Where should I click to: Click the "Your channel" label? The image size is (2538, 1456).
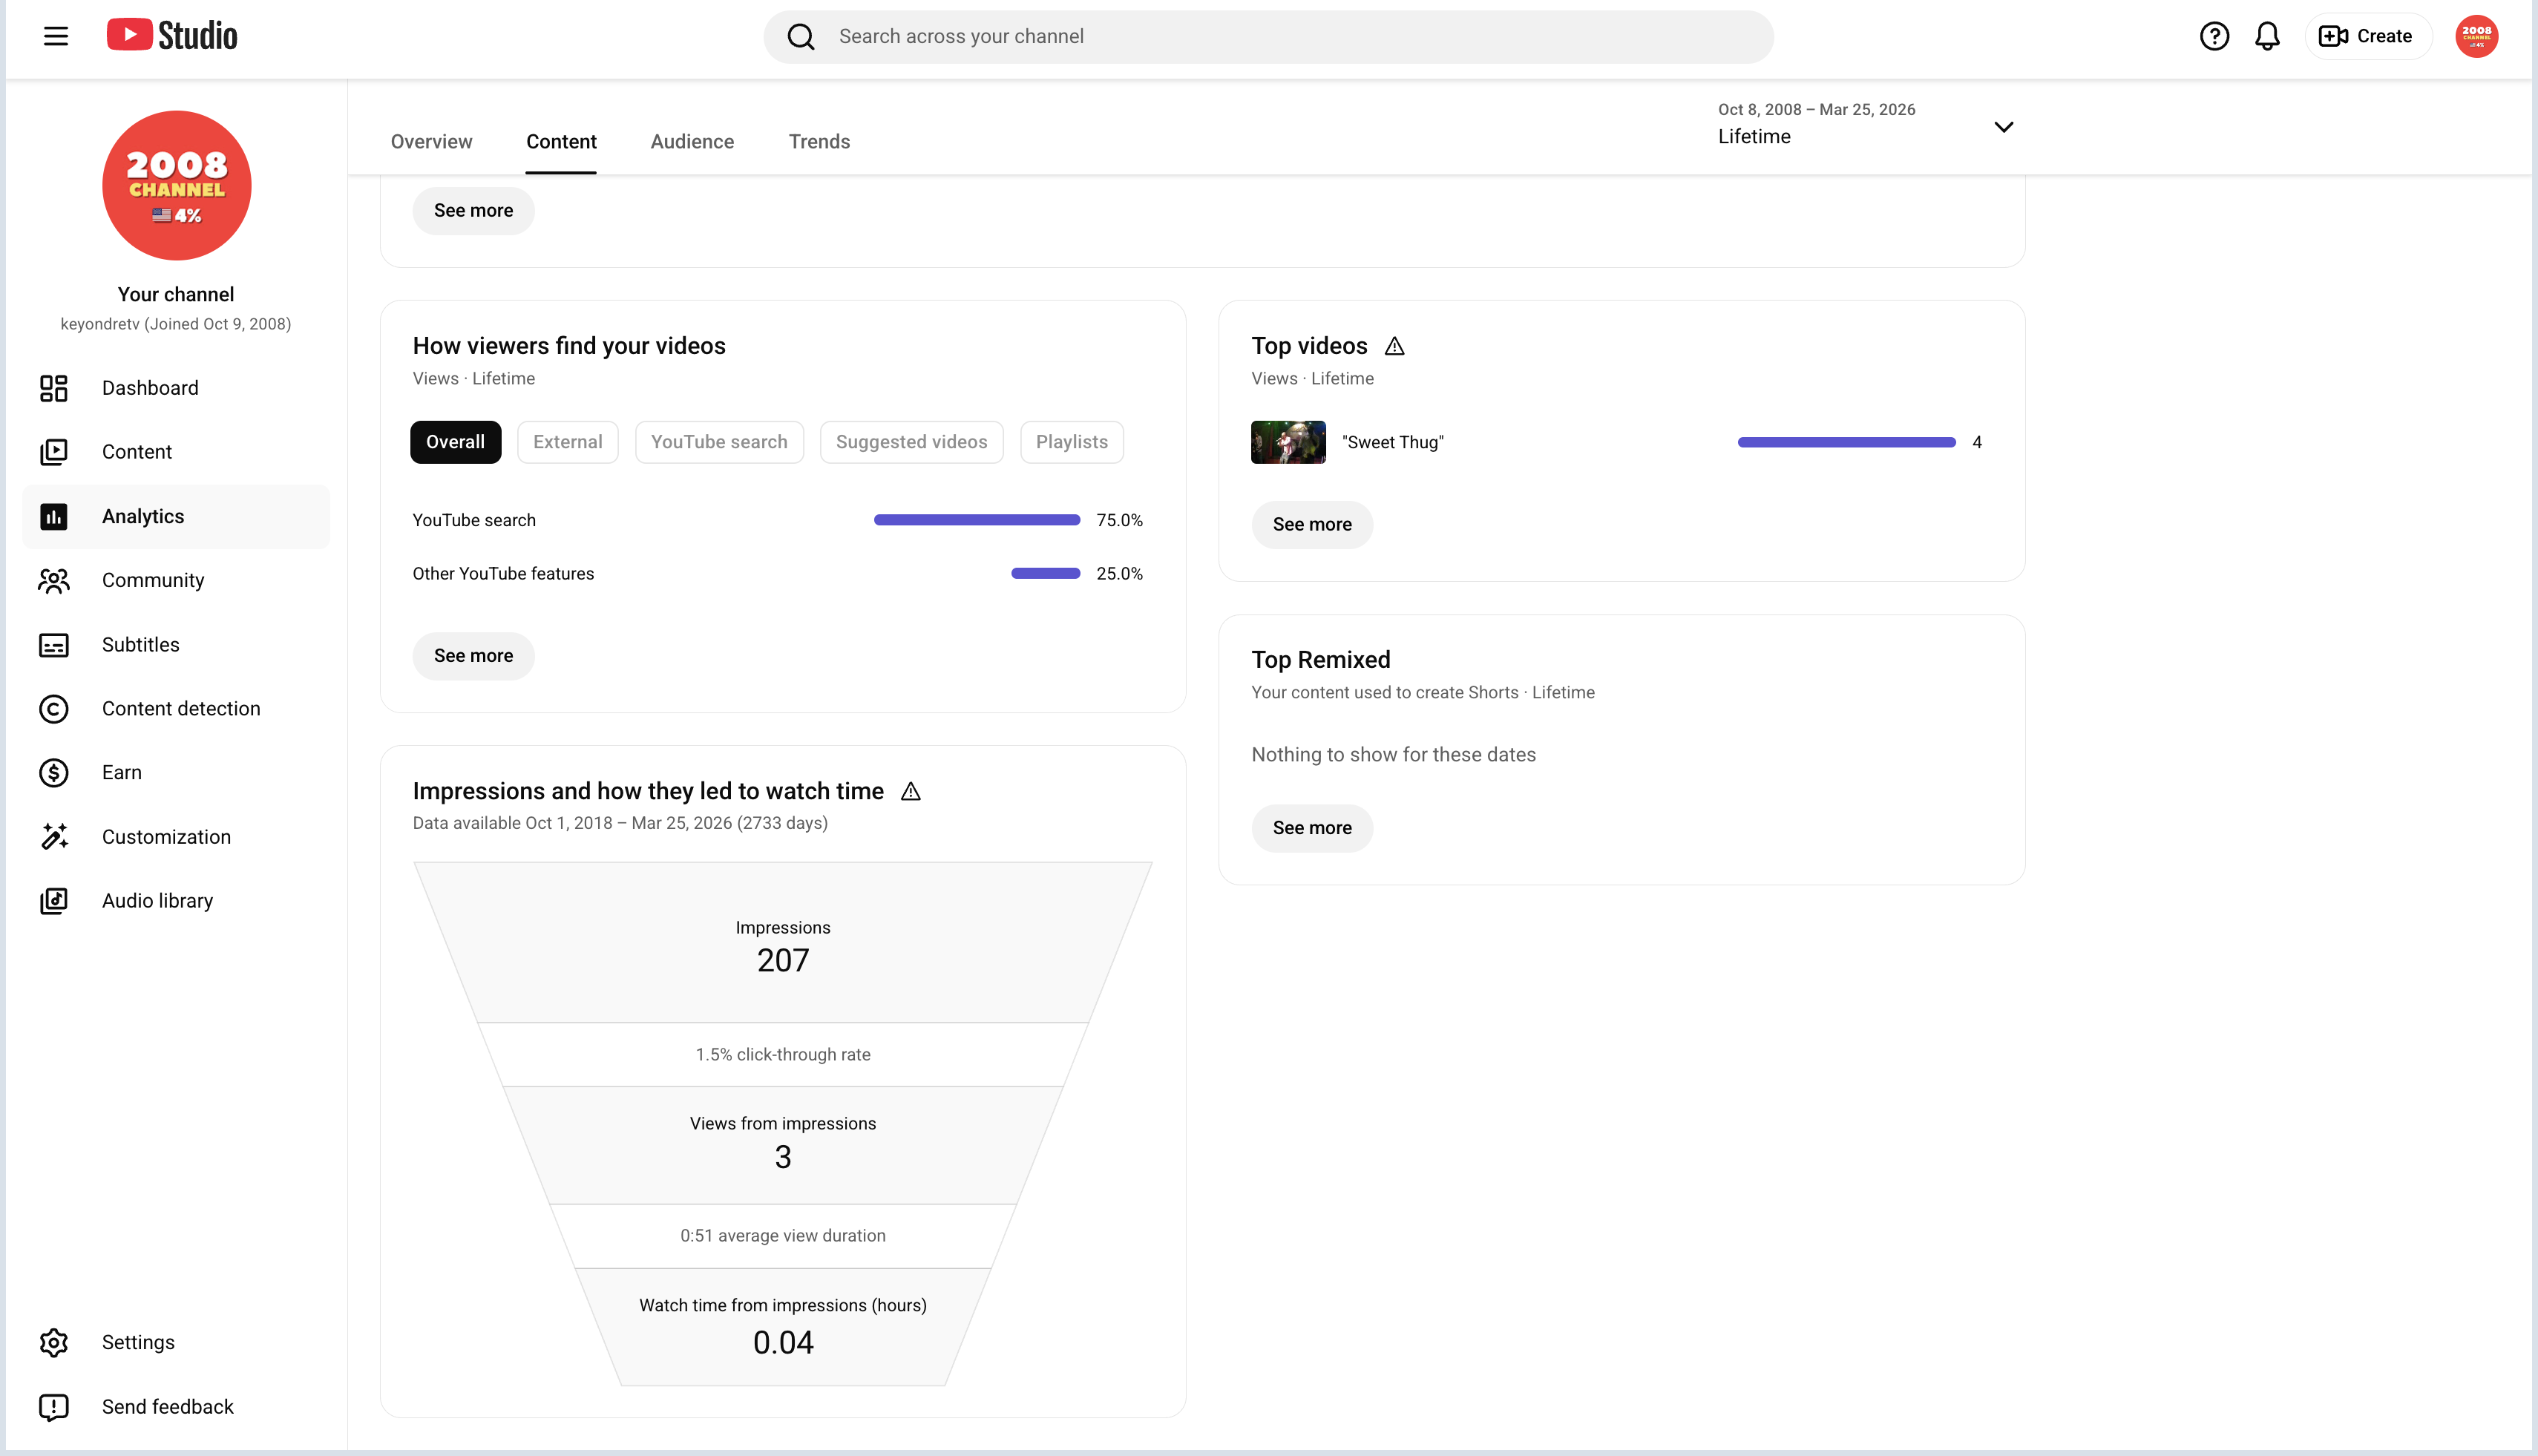pyautogui.click(x=176, y=294)
